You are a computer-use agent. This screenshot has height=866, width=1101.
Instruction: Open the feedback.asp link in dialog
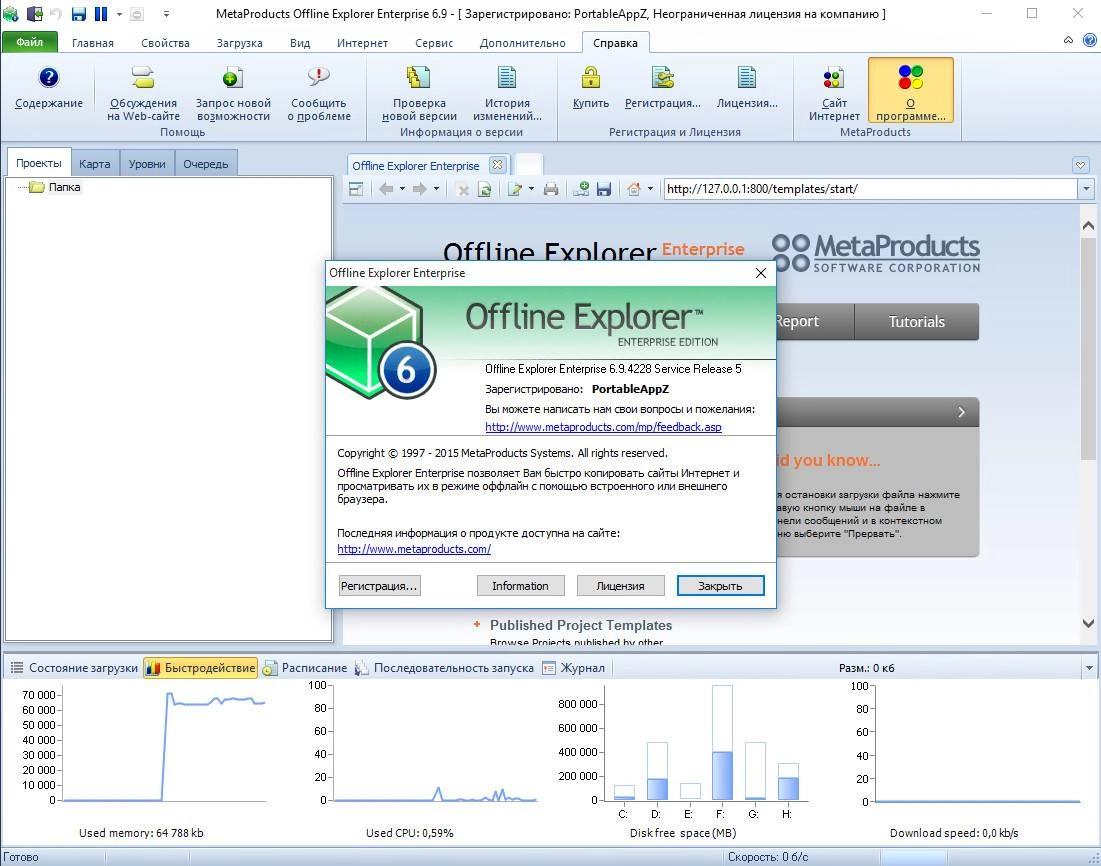[603, 426]
